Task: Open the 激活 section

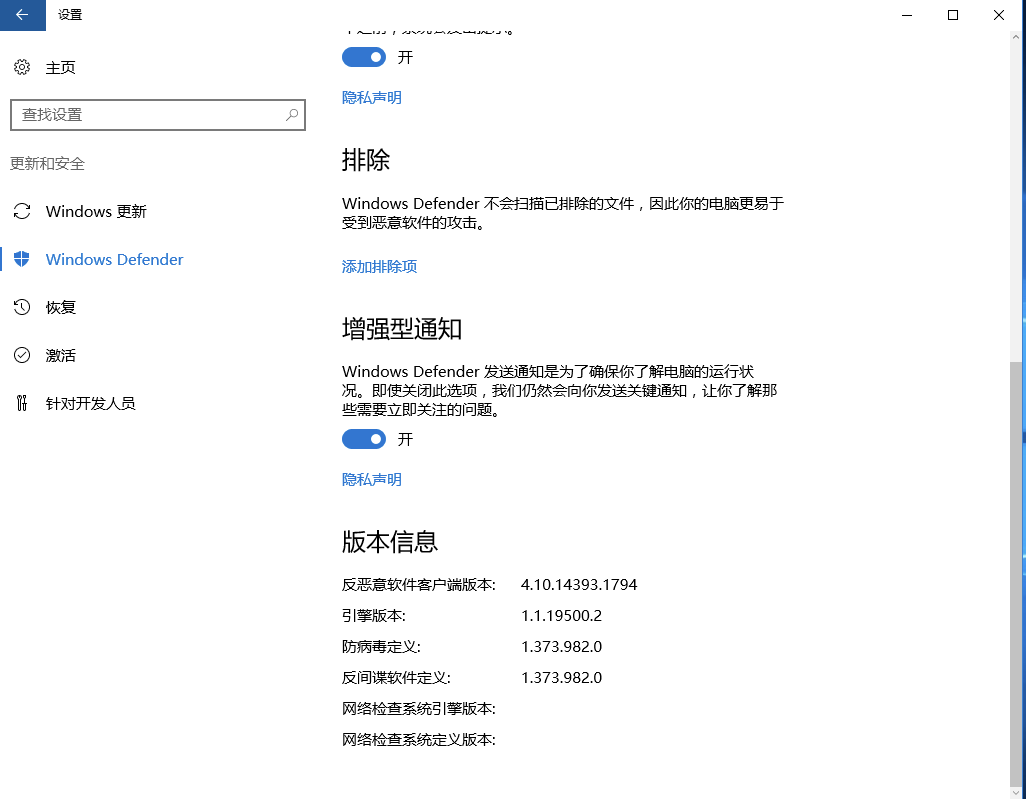Action: (x=61, y=355)
